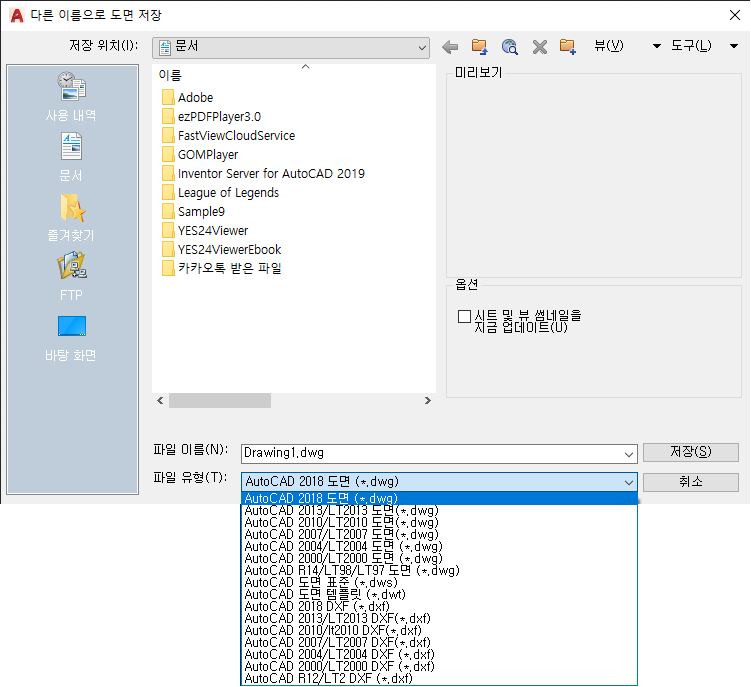
Task: Go up one folder level
Action: click(x=479, y=46)
